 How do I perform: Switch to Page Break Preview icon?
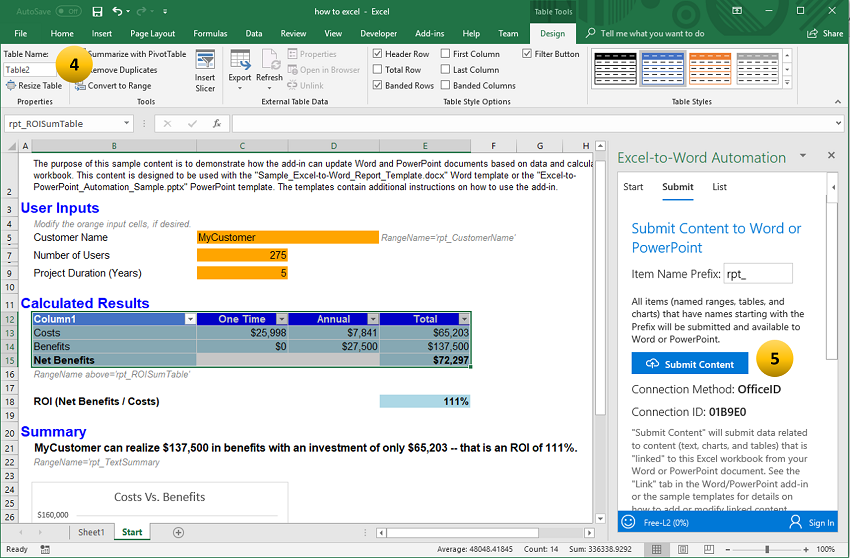coord(709,549)
